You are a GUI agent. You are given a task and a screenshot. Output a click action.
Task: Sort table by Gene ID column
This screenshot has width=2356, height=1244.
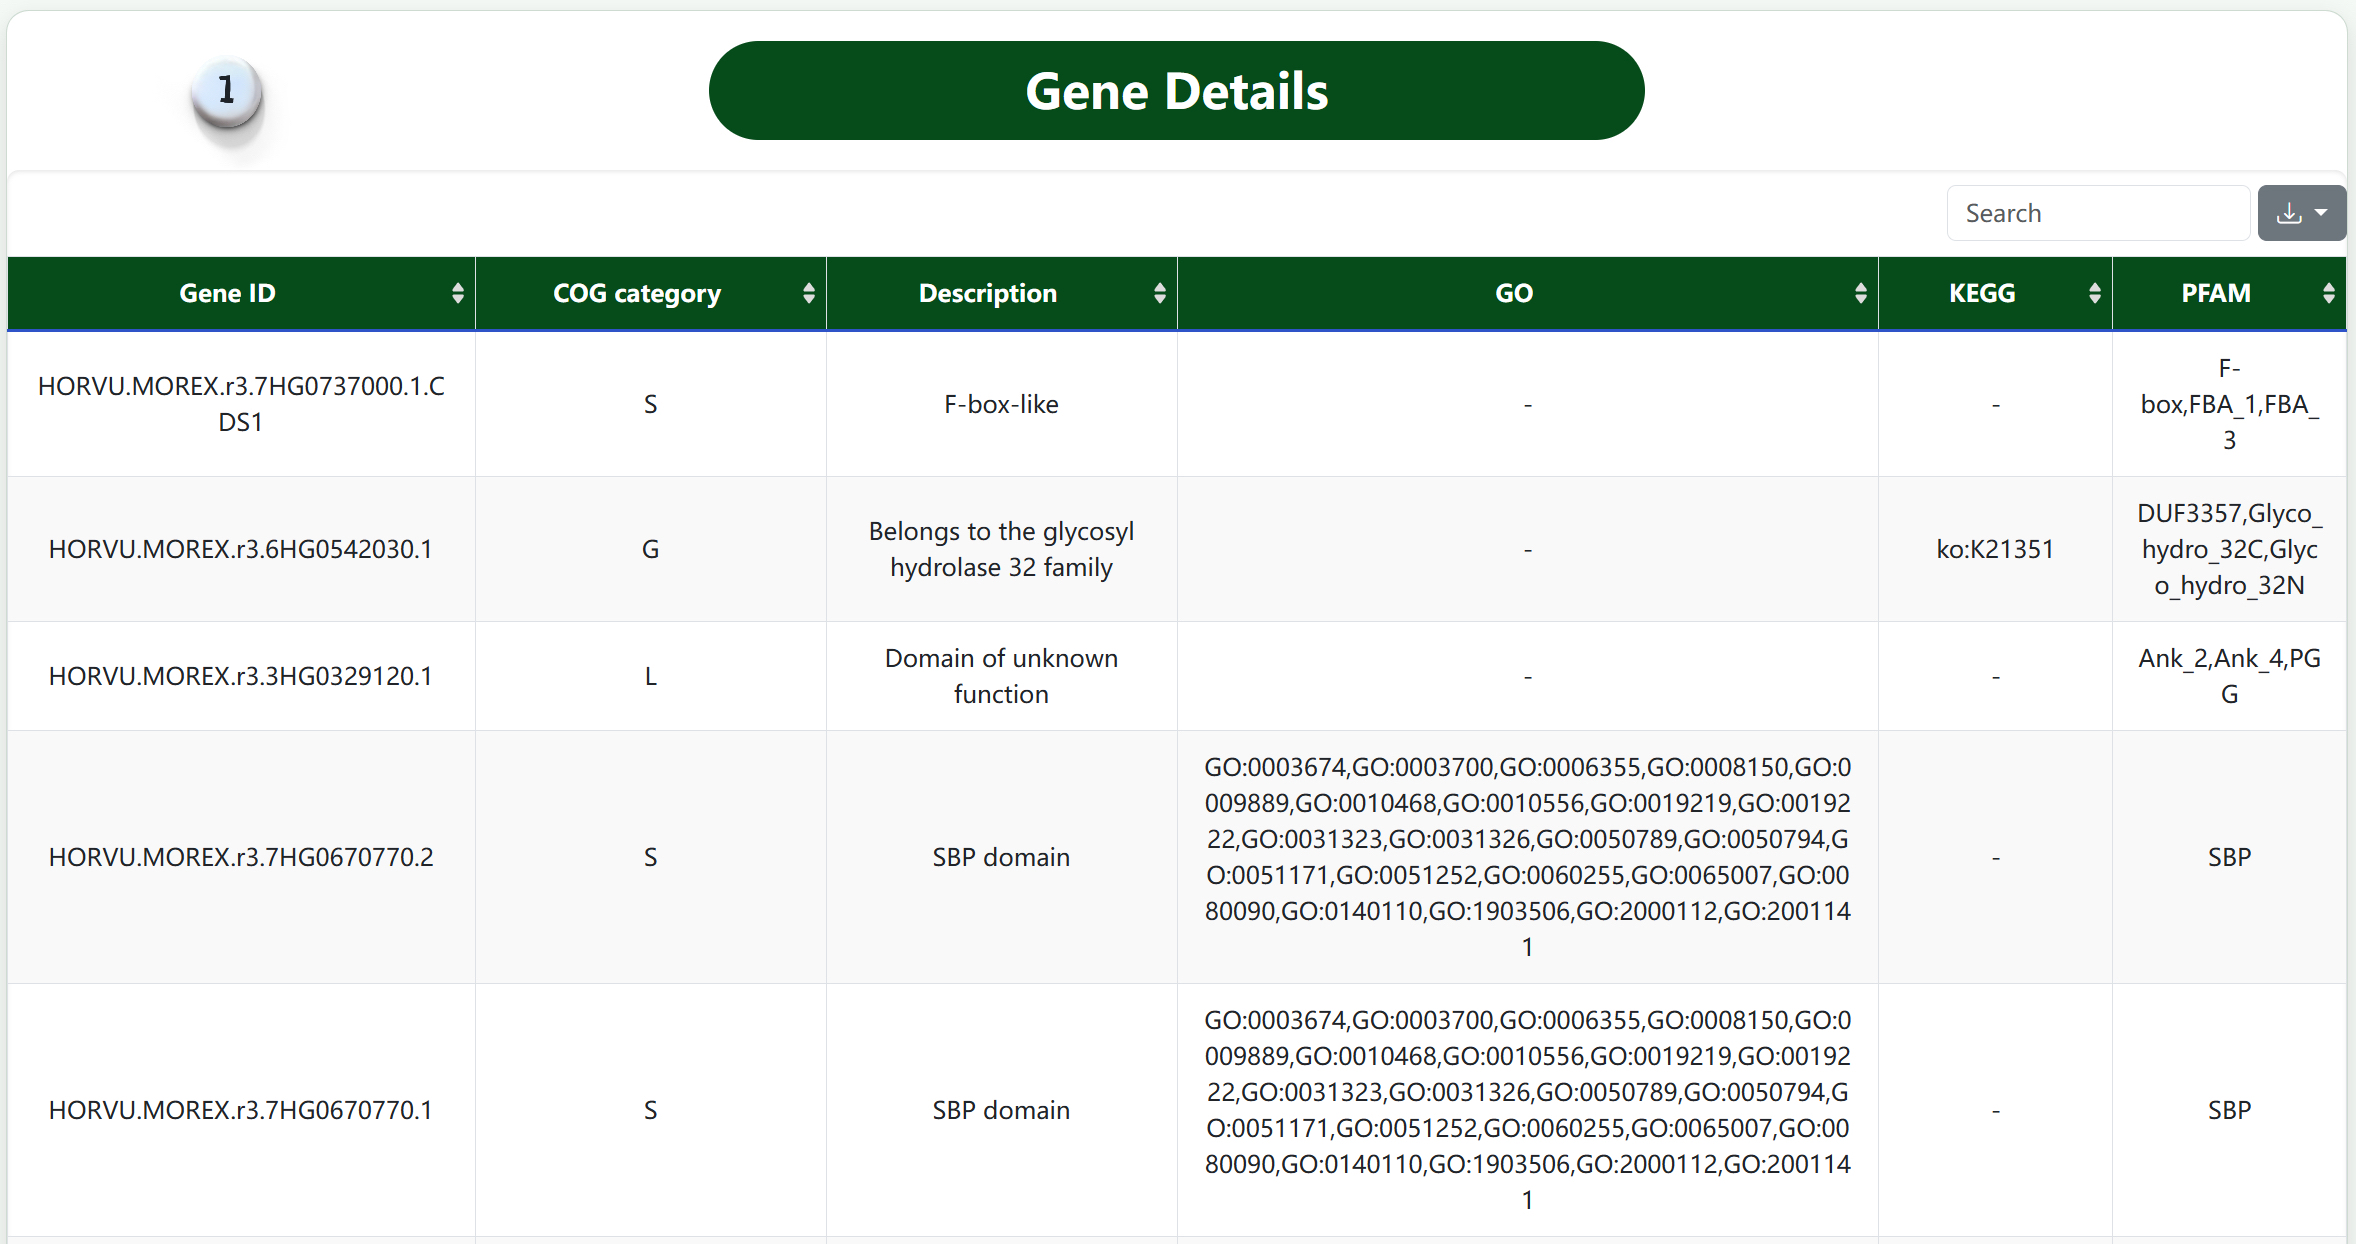point(241,293)
